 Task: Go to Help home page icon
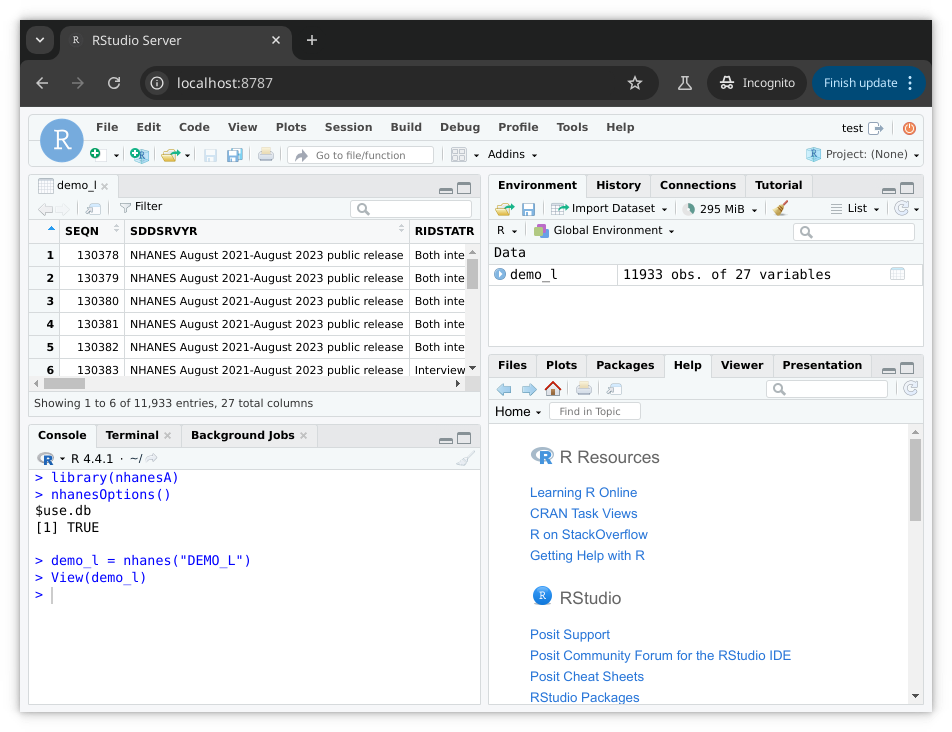552,388
